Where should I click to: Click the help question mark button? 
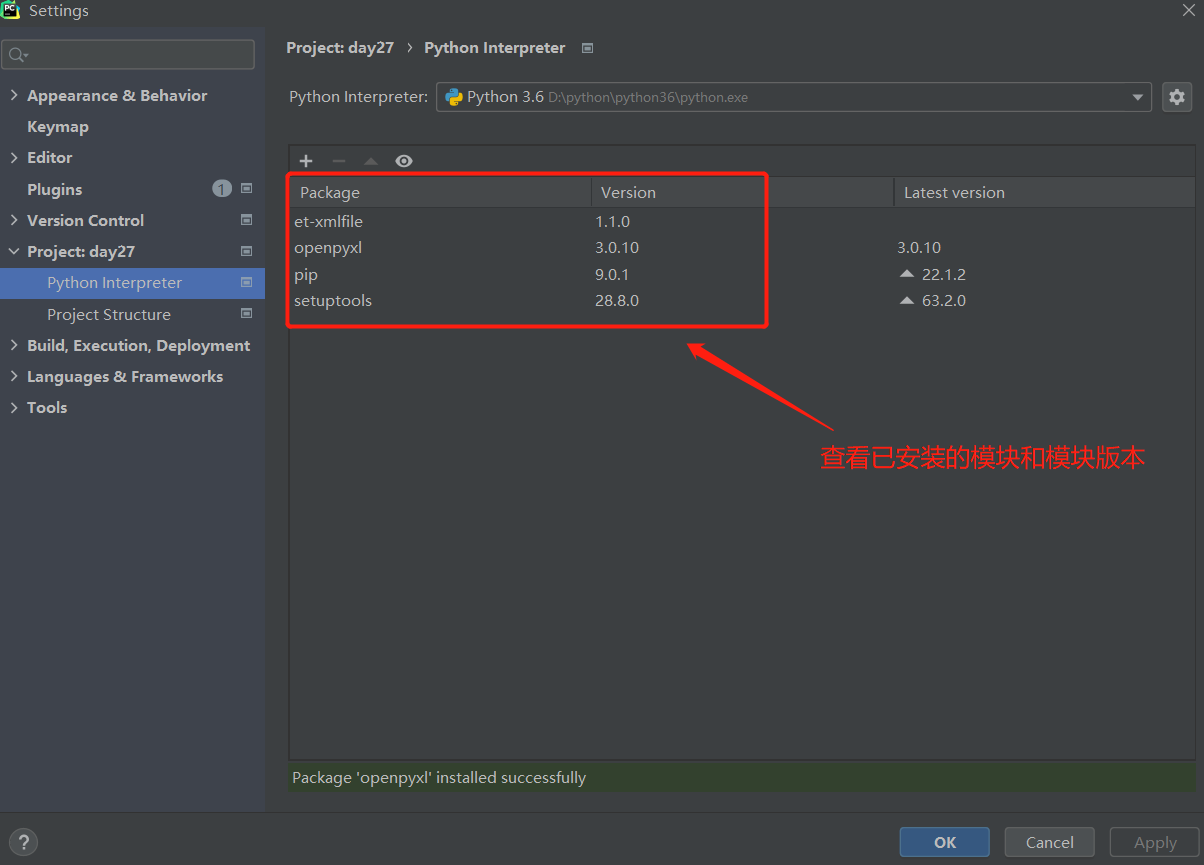pos(23,842)
